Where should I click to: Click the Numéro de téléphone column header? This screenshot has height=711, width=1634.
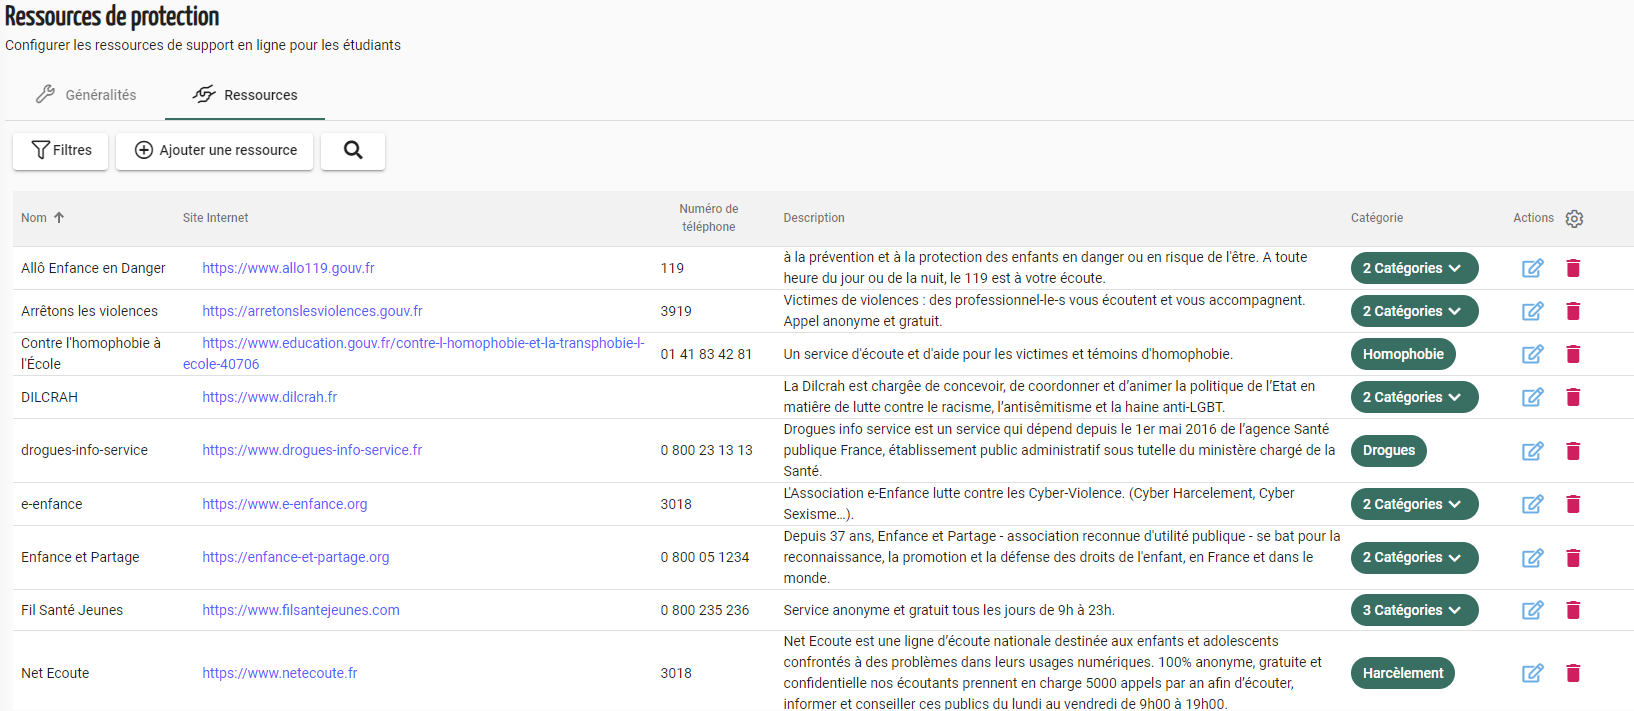[x=709, y=218]
